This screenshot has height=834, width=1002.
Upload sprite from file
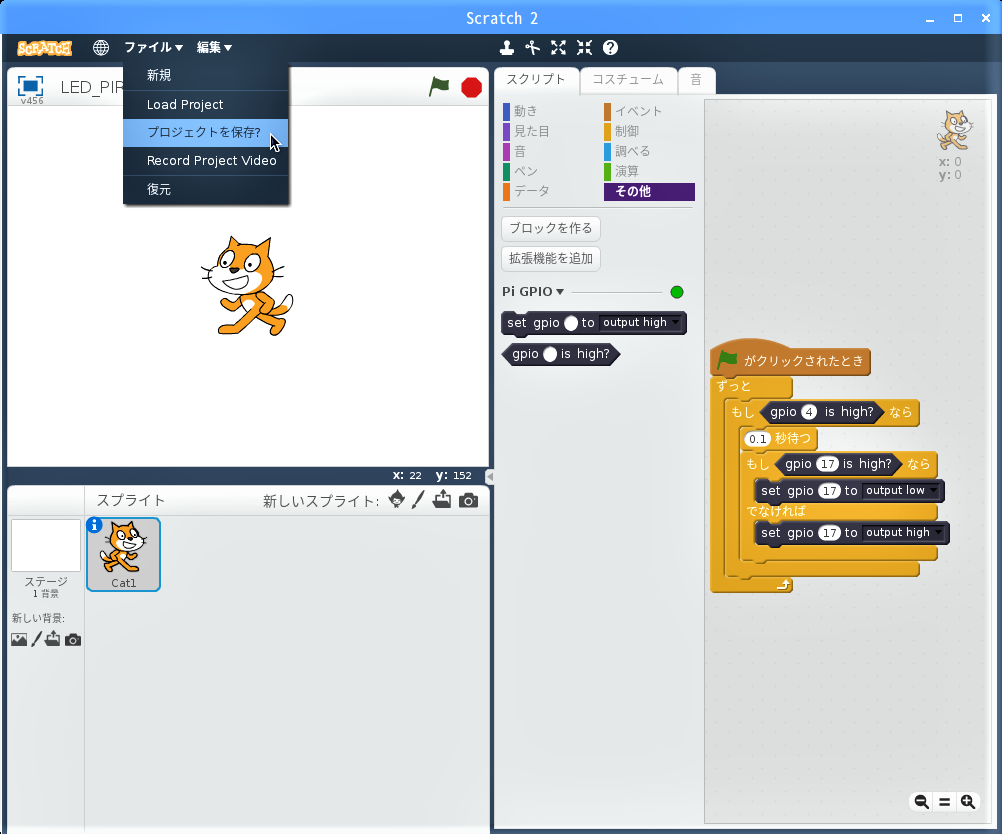coord(442,500)
